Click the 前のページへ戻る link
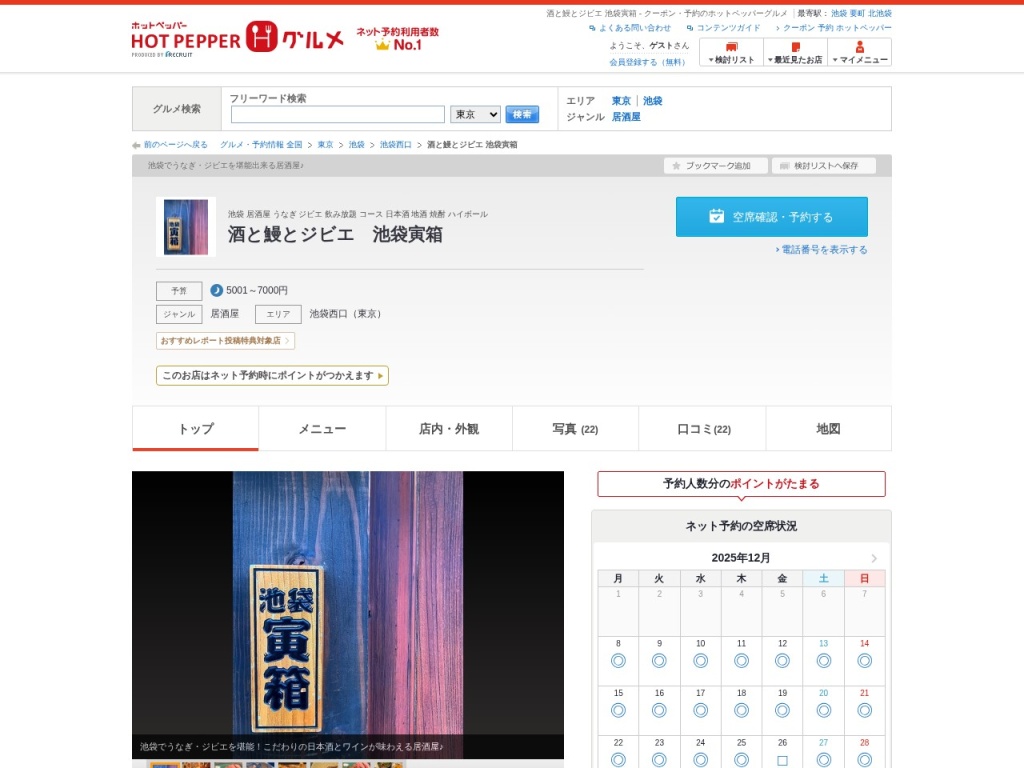 click(175, 145)
